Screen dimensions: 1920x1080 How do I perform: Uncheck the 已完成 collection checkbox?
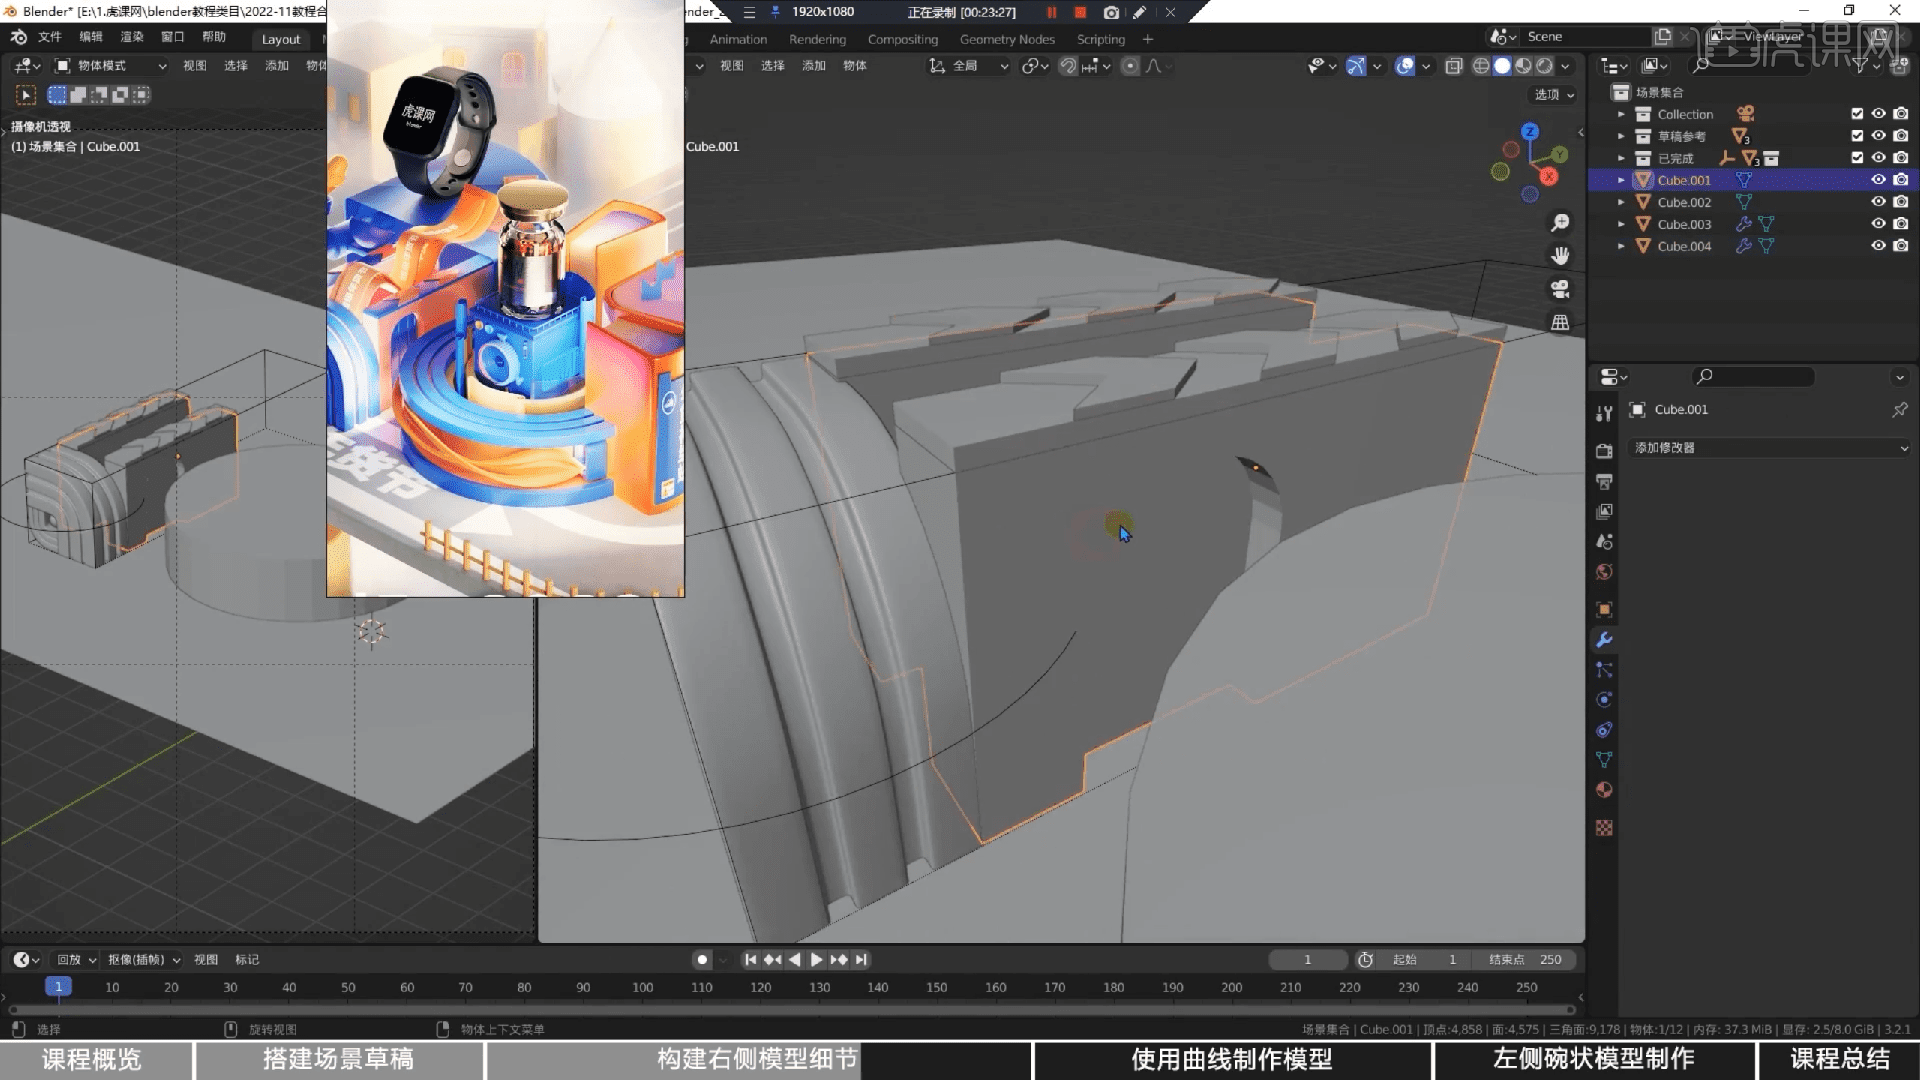[x=1857, y=158]
